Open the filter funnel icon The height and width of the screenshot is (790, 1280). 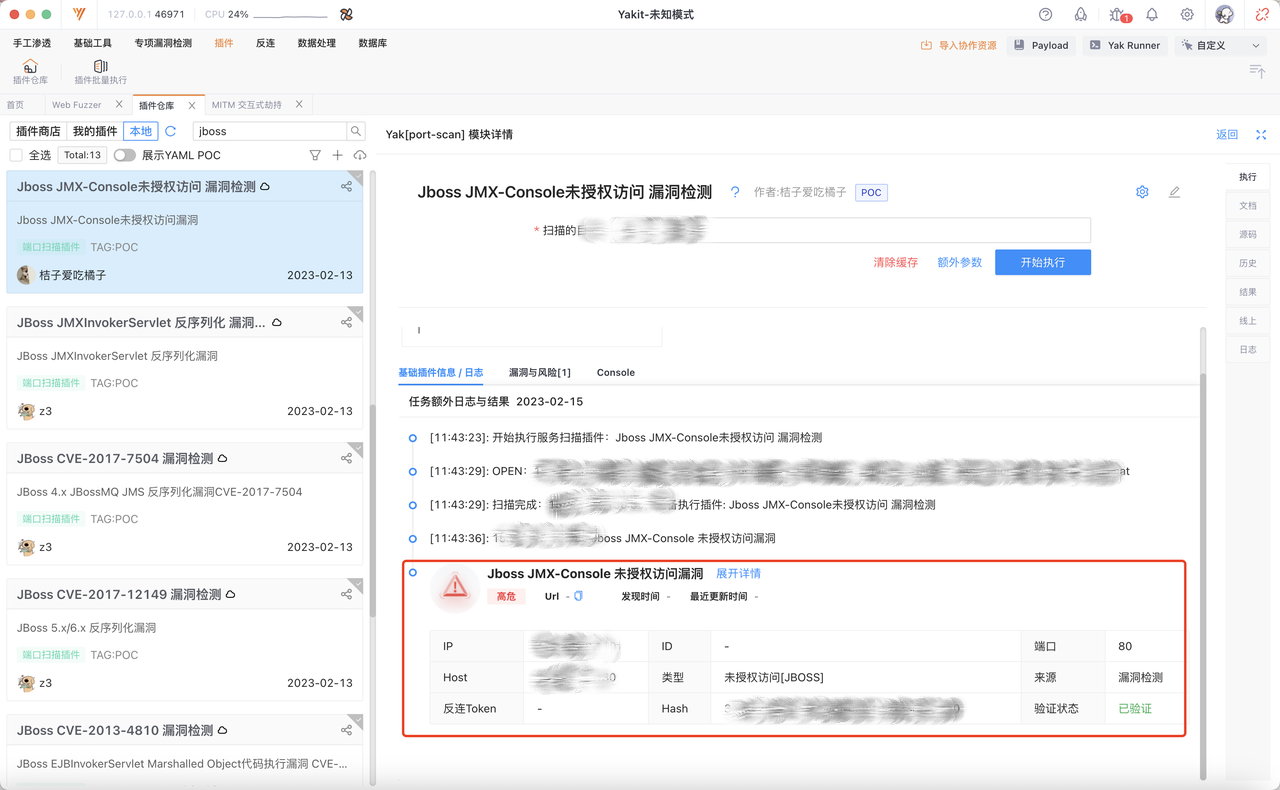click(315, 155)
